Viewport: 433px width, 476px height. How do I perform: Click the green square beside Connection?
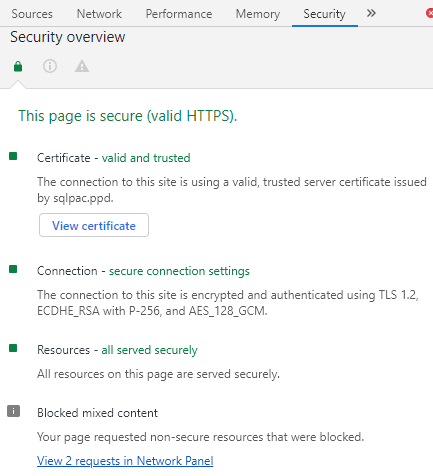tap(13, 269)
